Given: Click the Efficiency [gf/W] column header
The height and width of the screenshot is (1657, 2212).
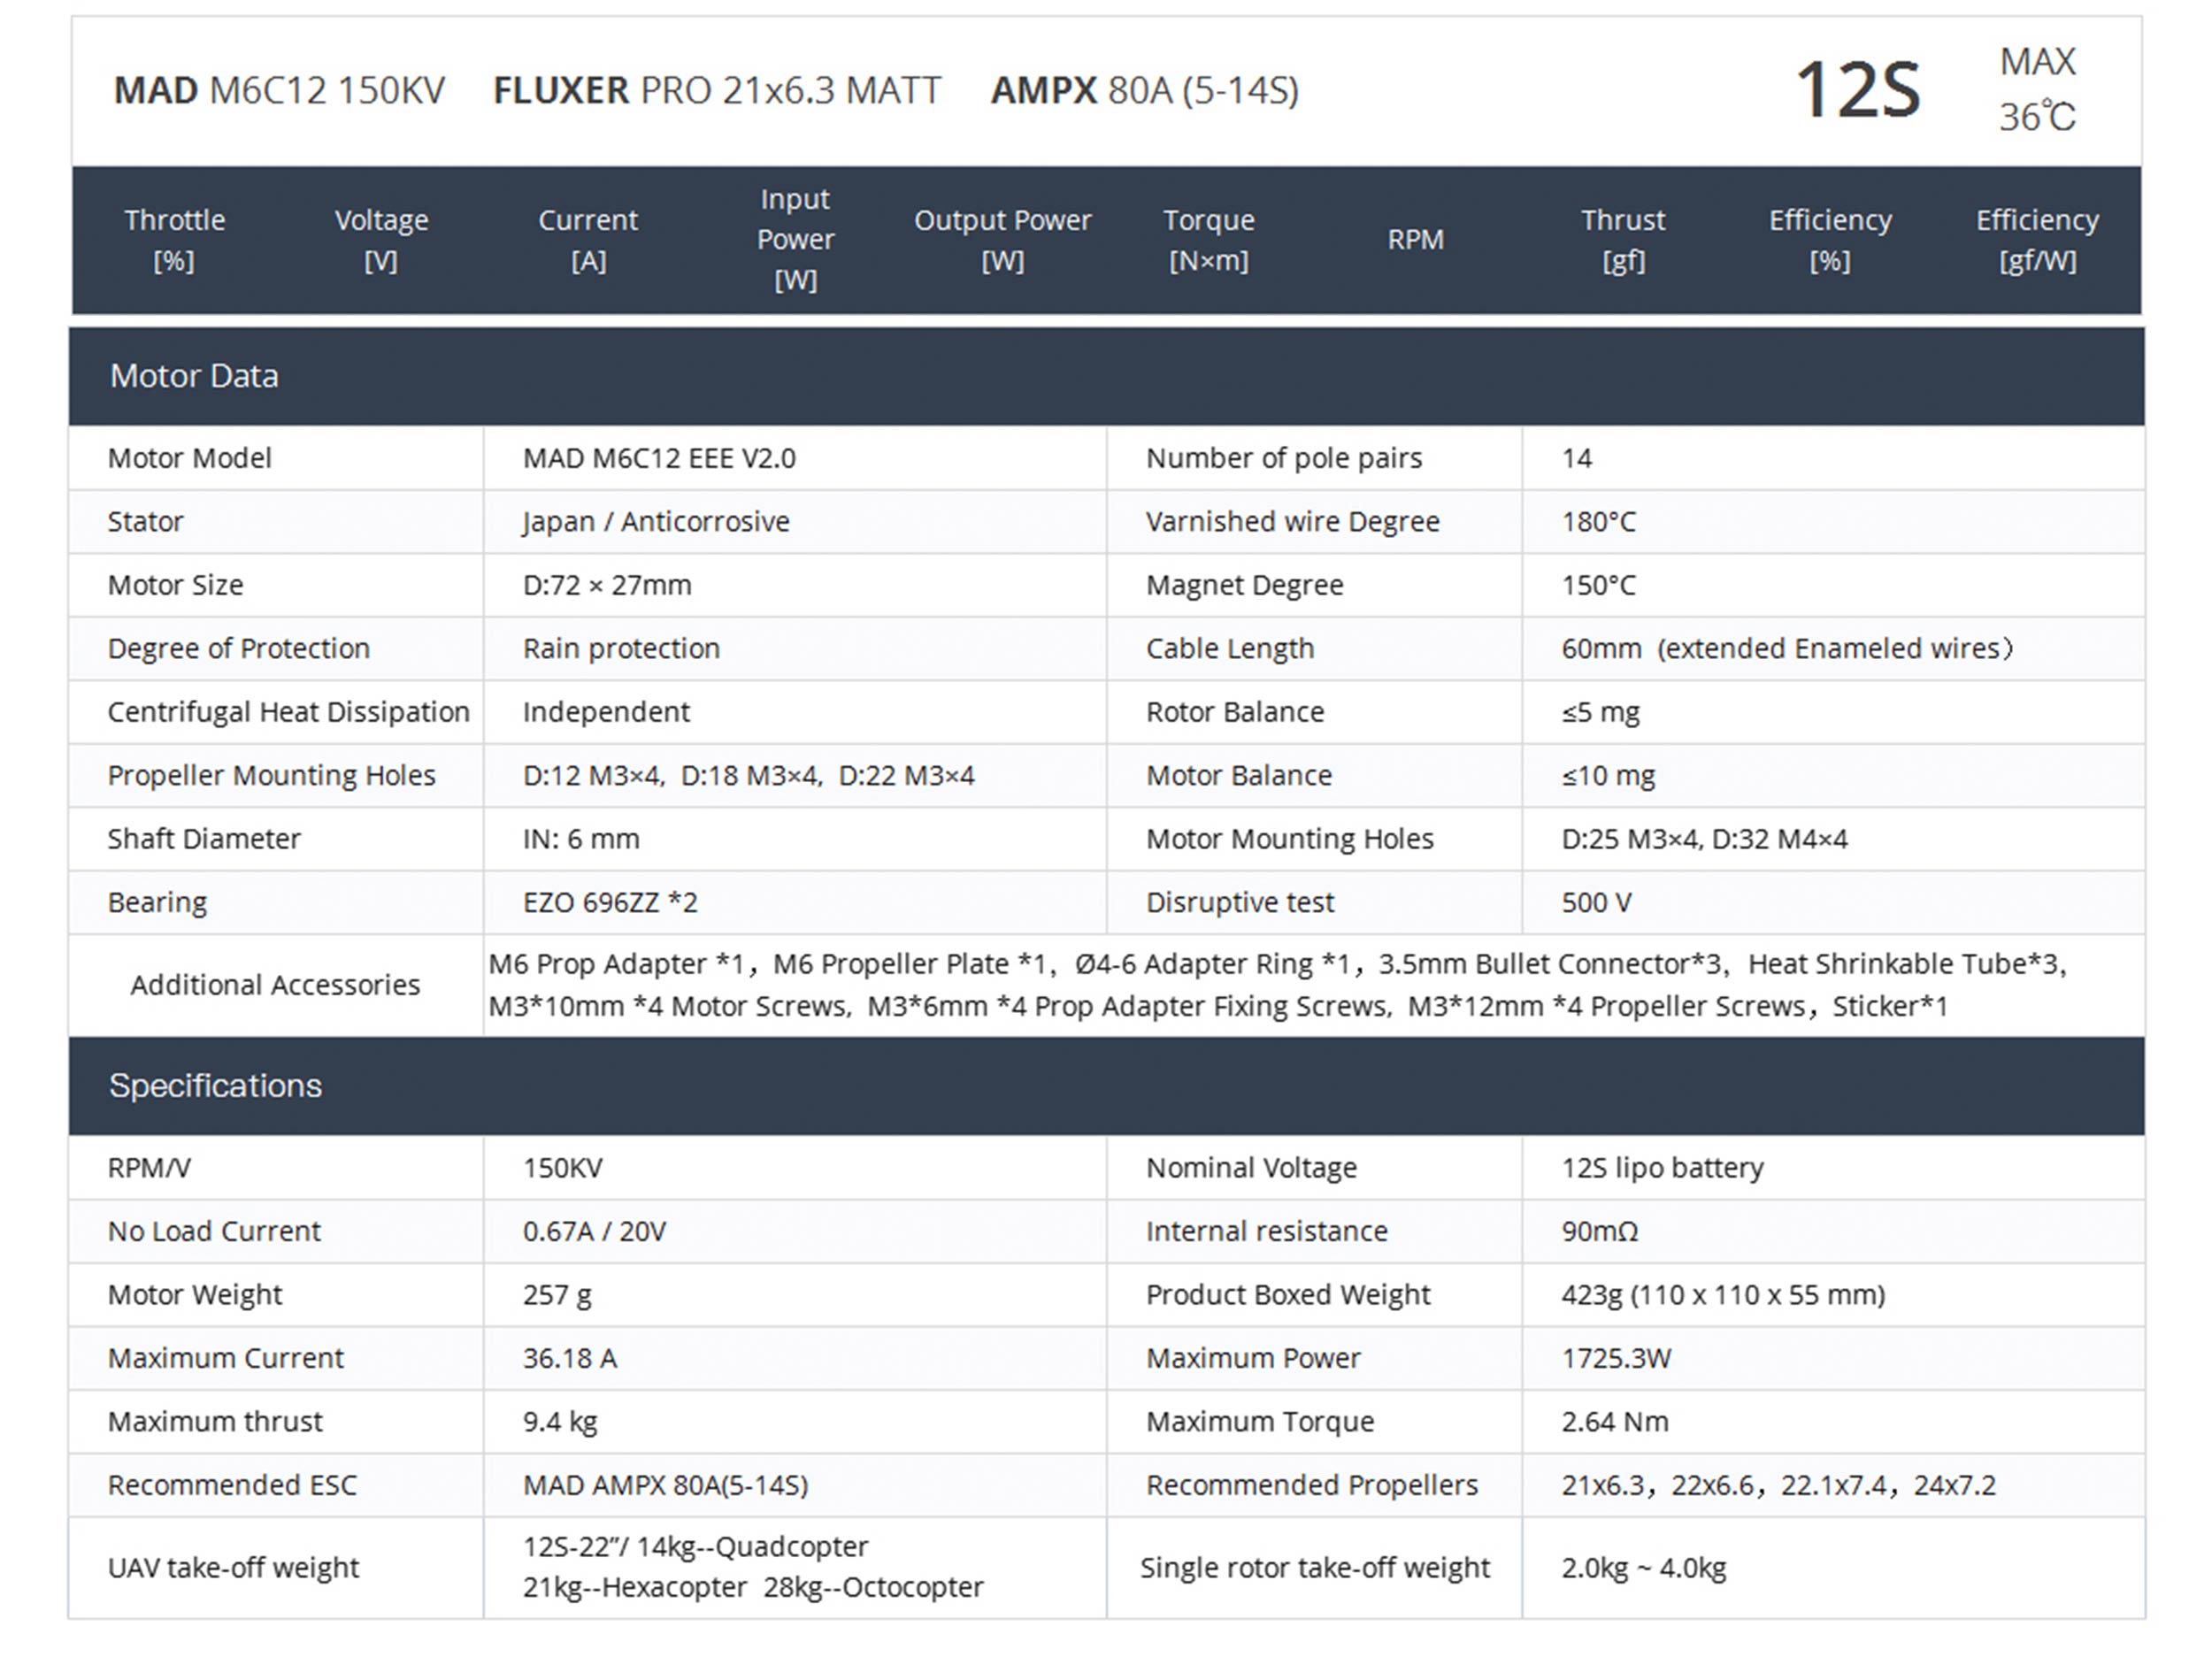Looking at the screenshot, I should 2036,240.
